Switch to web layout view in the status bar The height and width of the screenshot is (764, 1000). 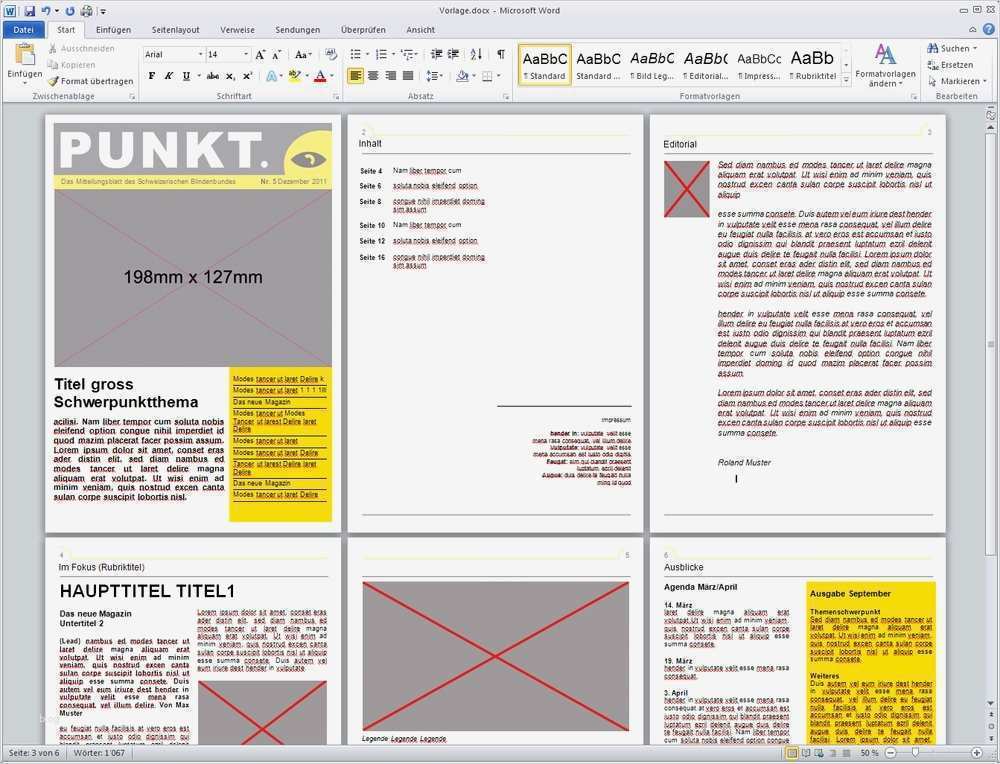[x=820, y=753]
